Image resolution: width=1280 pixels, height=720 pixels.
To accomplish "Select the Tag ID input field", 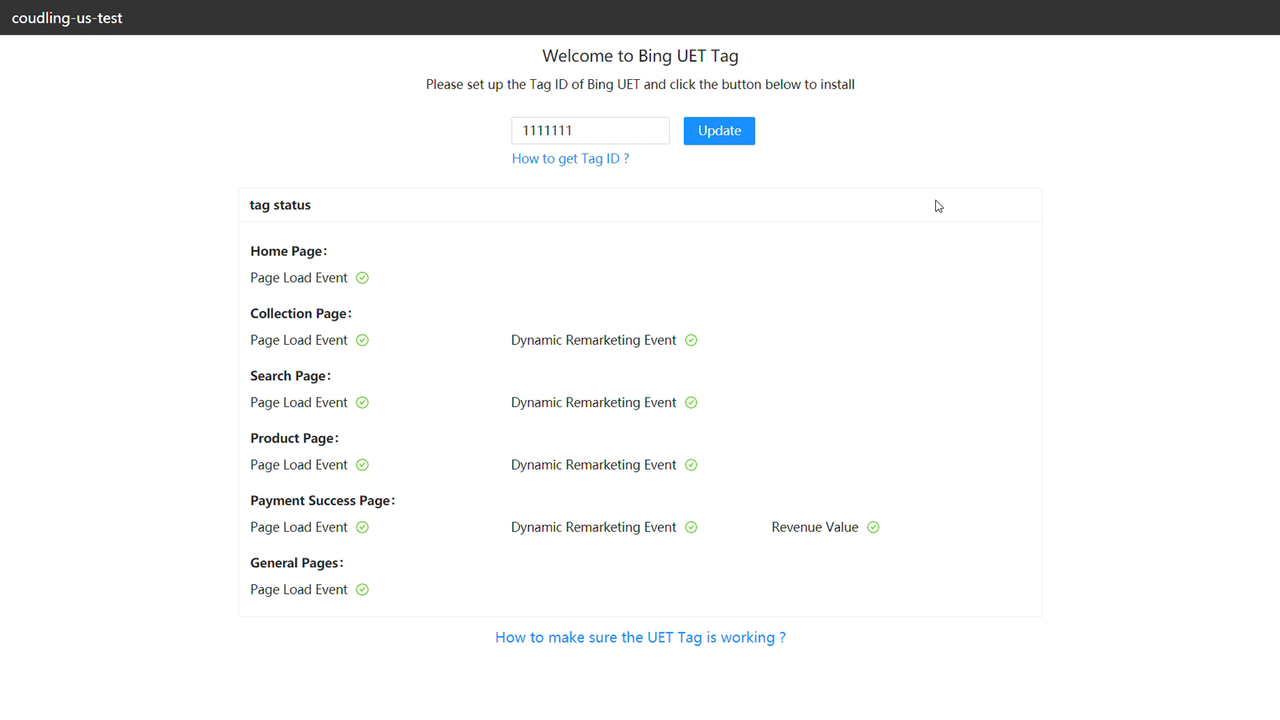I will pos(590,130).
